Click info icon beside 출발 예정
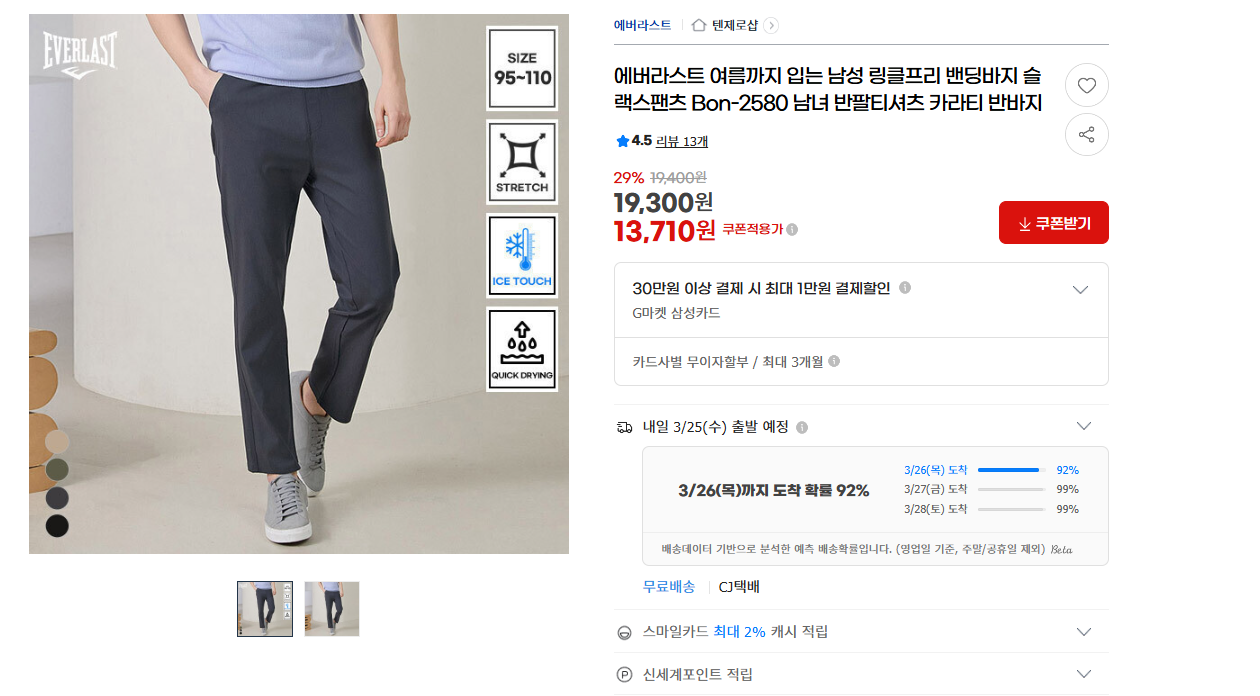1260x696 pixels. click(x=802, y=427)
